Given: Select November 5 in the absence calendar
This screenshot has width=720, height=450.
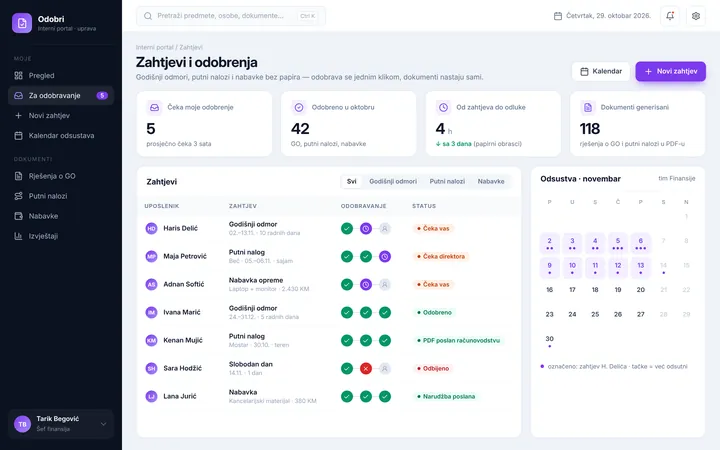Looking at the screenshot, I should [618, 243].
